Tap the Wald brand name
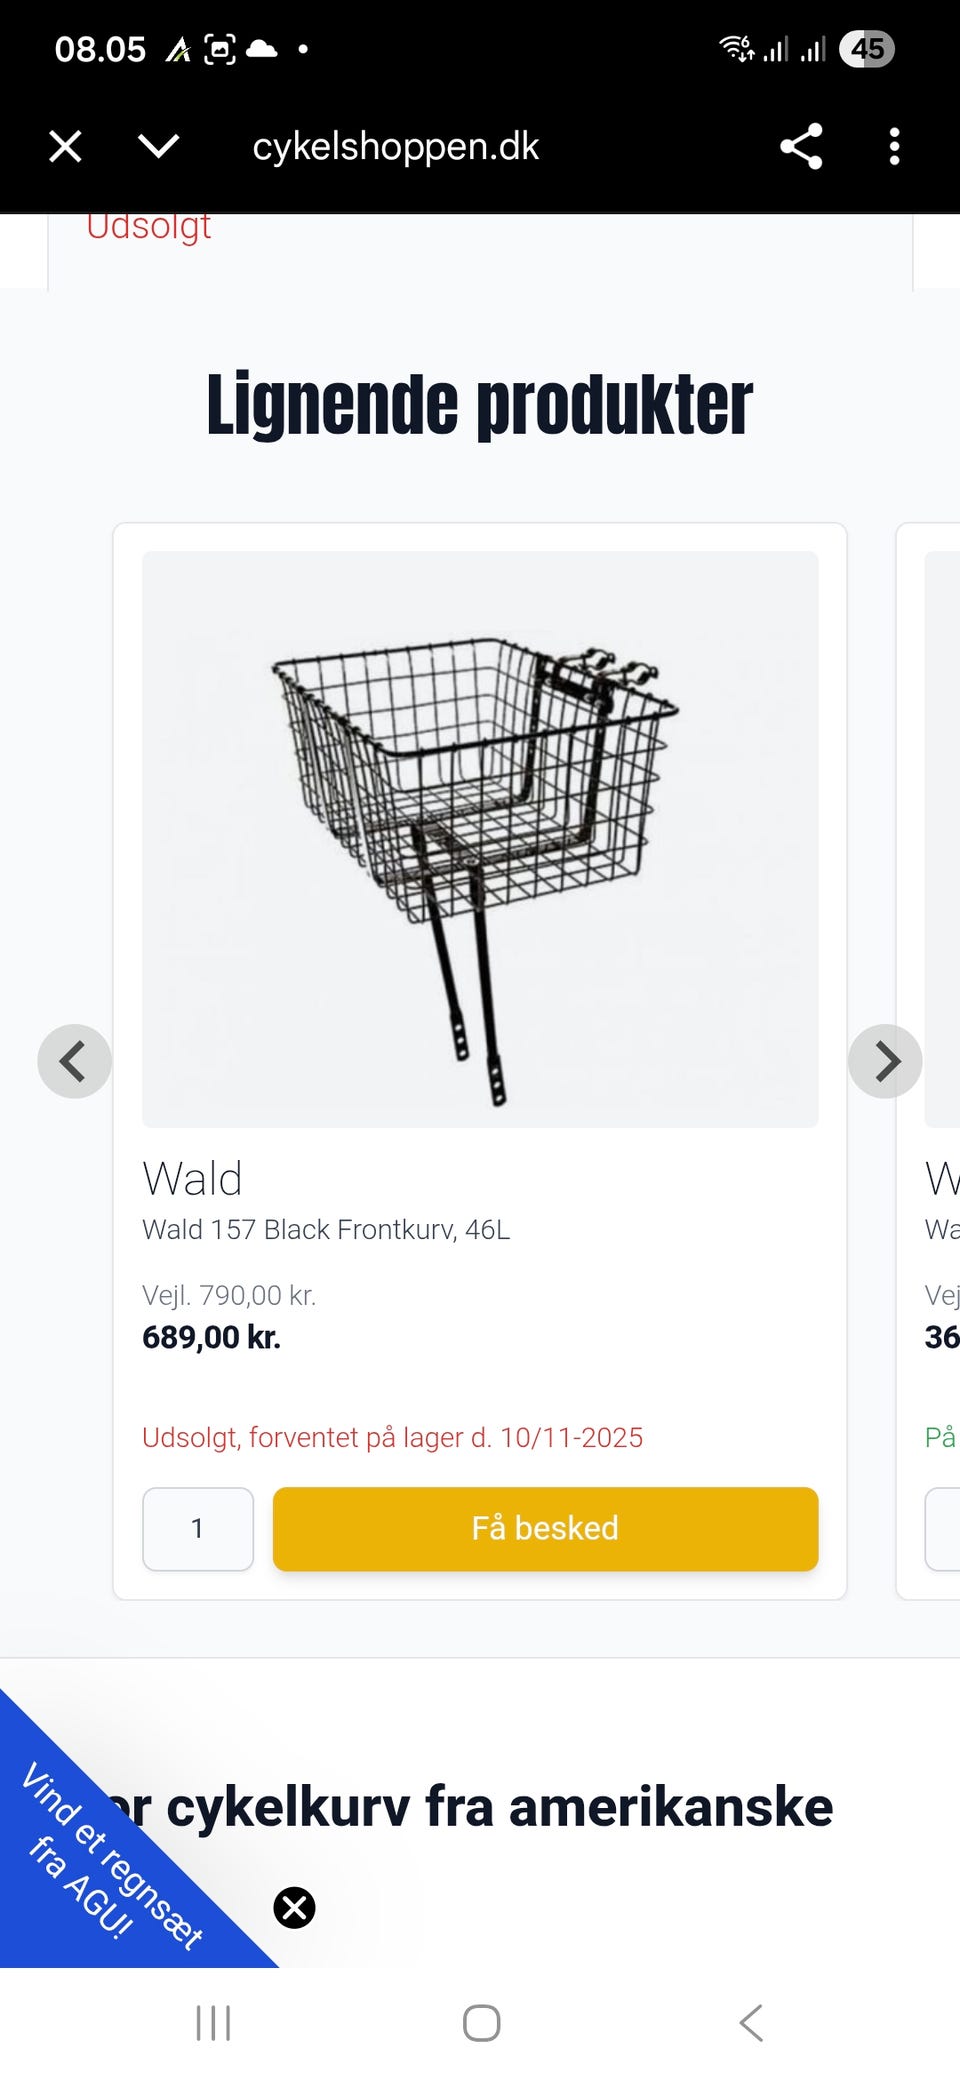This screenshot has width=960, height=2080. (x=192, y=1179)
